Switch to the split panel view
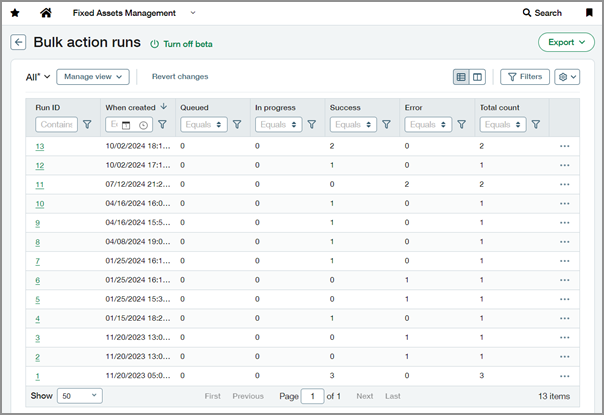This screenshot has width=604, height=415. [477, 76]
